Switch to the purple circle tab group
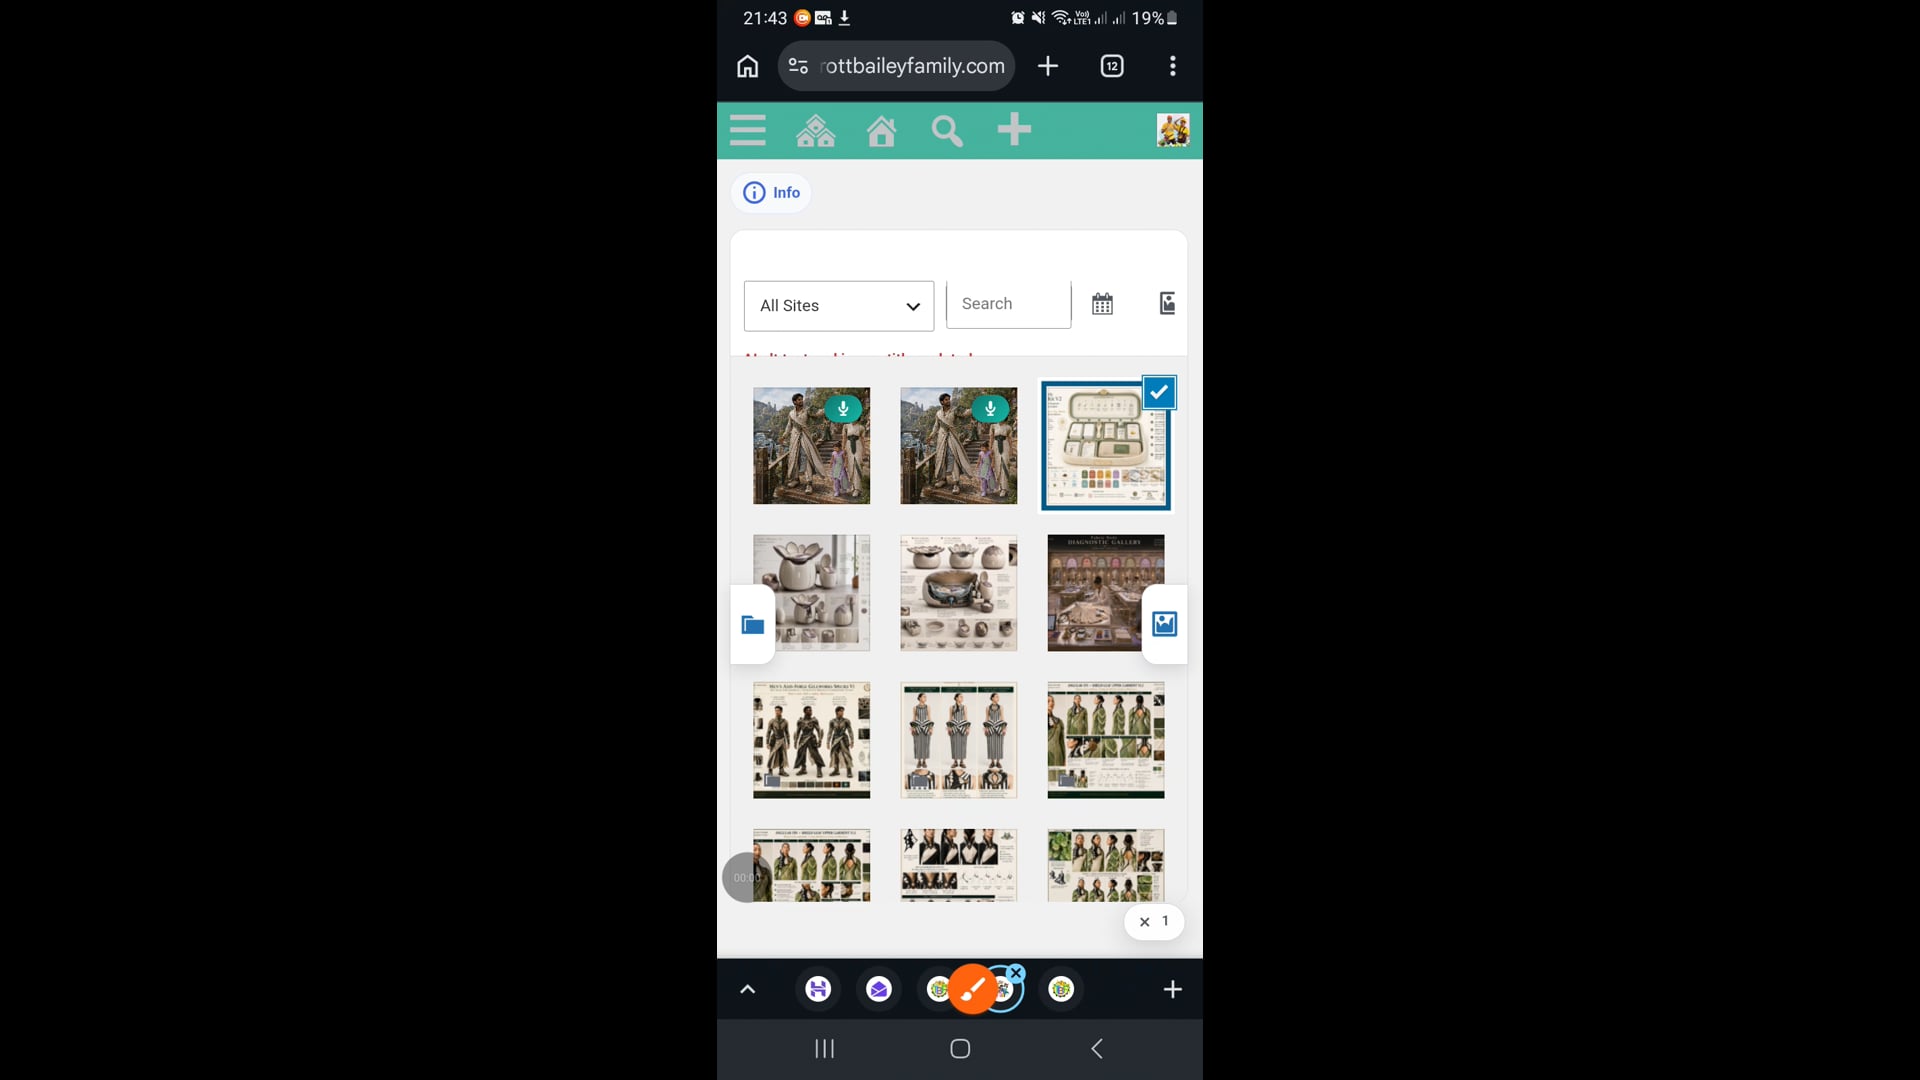Image resolution: width=1920 pixels, height=1080 pixels. (x=879, y=990)
